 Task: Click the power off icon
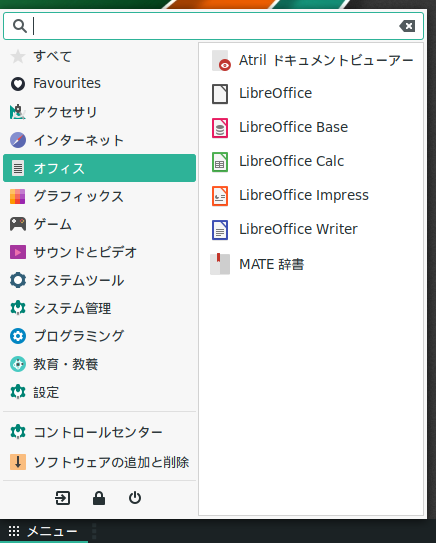(x=135, y=498)
